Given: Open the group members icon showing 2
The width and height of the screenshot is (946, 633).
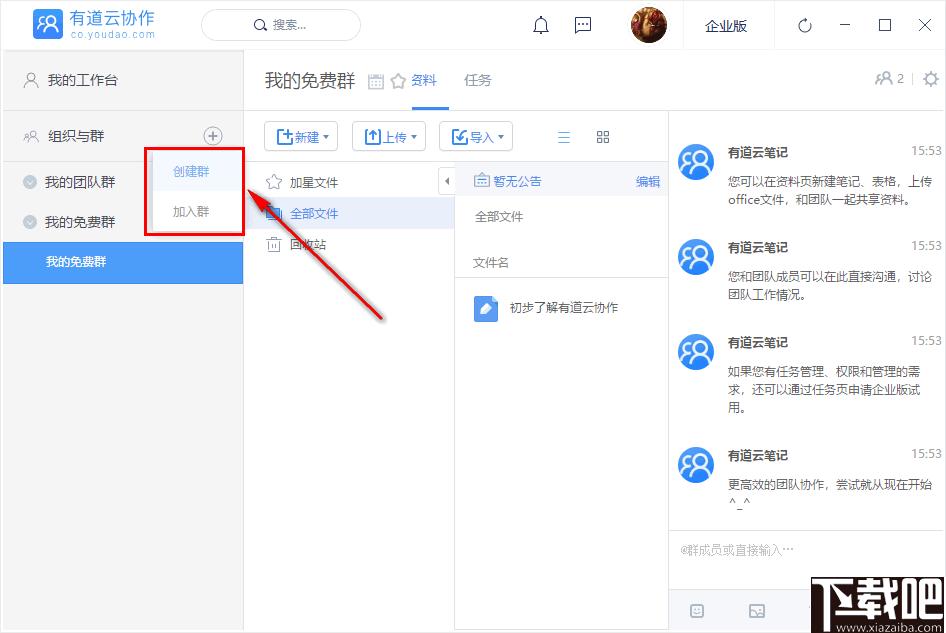Looking at the screenshot, I should tap(889, 78).
